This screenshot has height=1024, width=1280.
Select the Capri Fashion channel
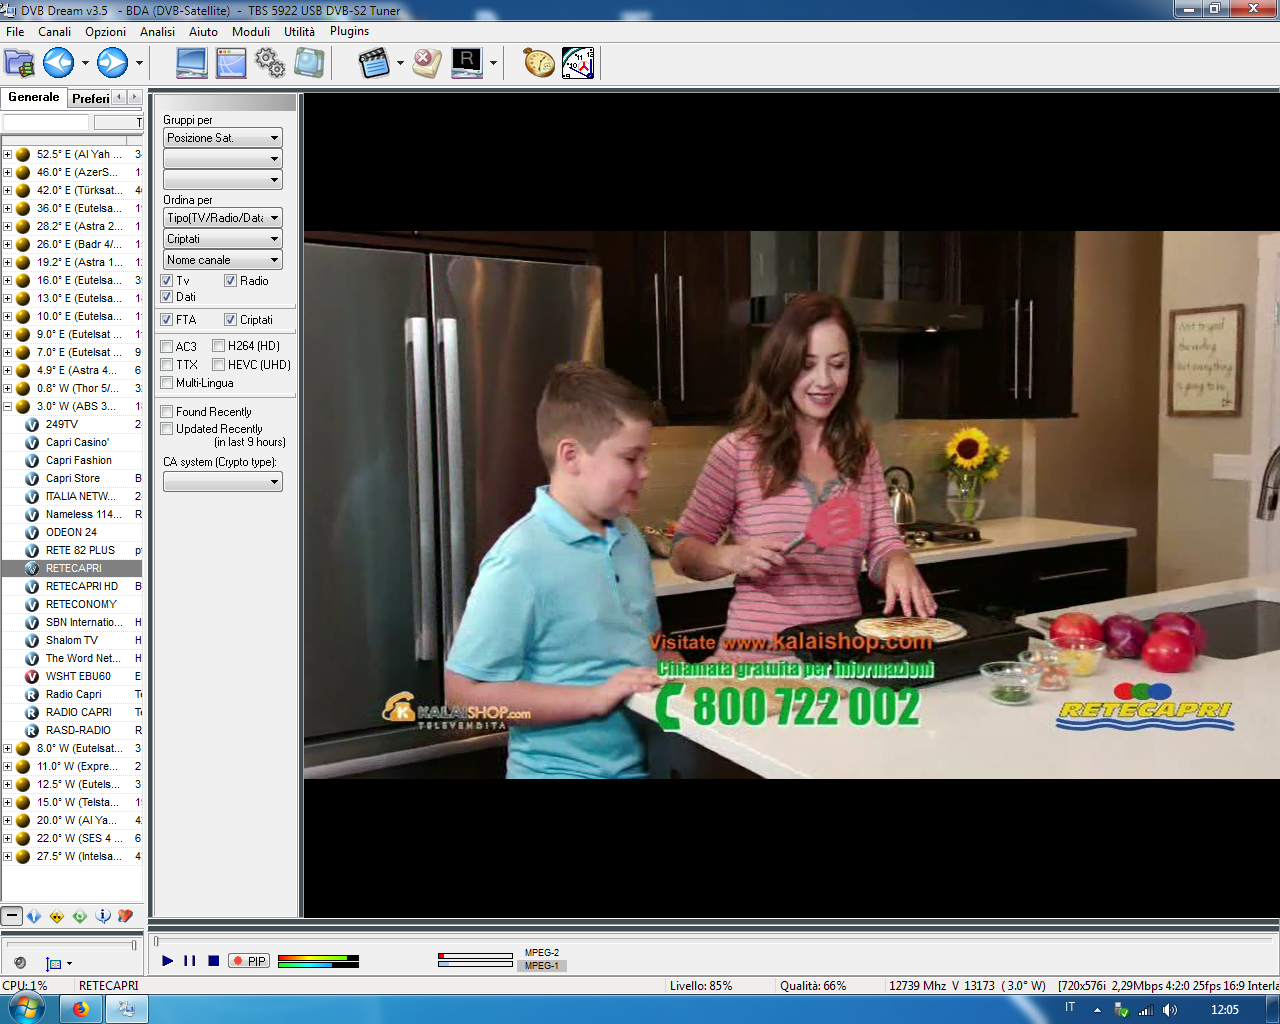click(x=78, y=460)
